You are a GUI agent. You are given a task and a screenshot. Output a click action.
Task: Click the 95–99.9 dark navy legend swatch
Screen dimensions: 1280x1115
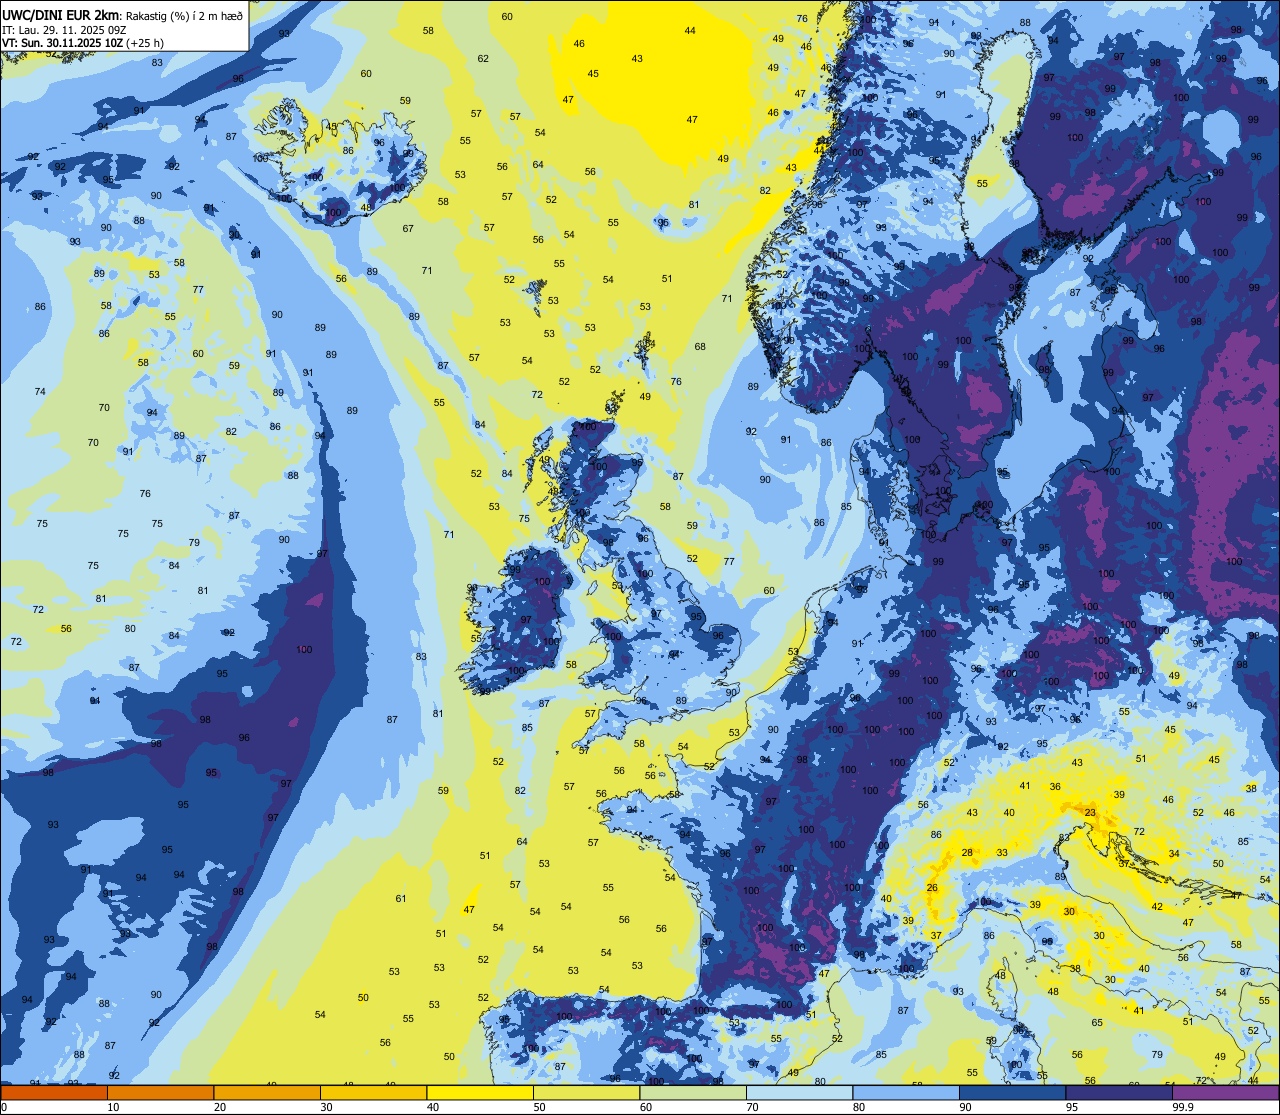point(1119,1092)
